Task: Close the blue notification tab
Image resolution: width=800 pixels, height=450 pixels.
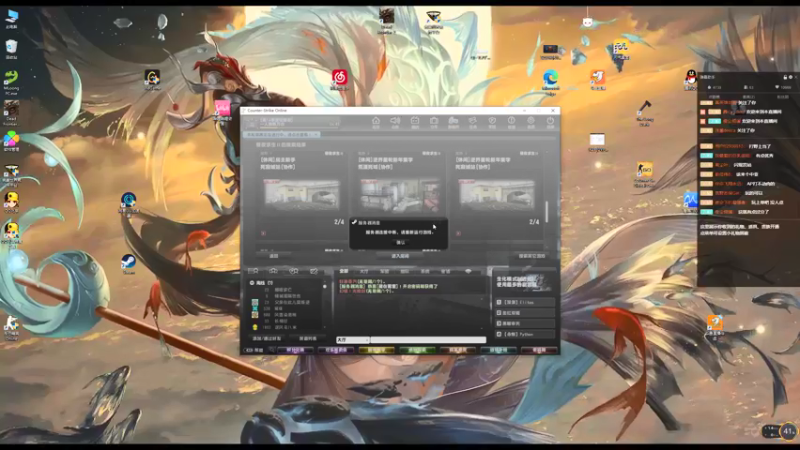Action: click(x=316, y=135)
